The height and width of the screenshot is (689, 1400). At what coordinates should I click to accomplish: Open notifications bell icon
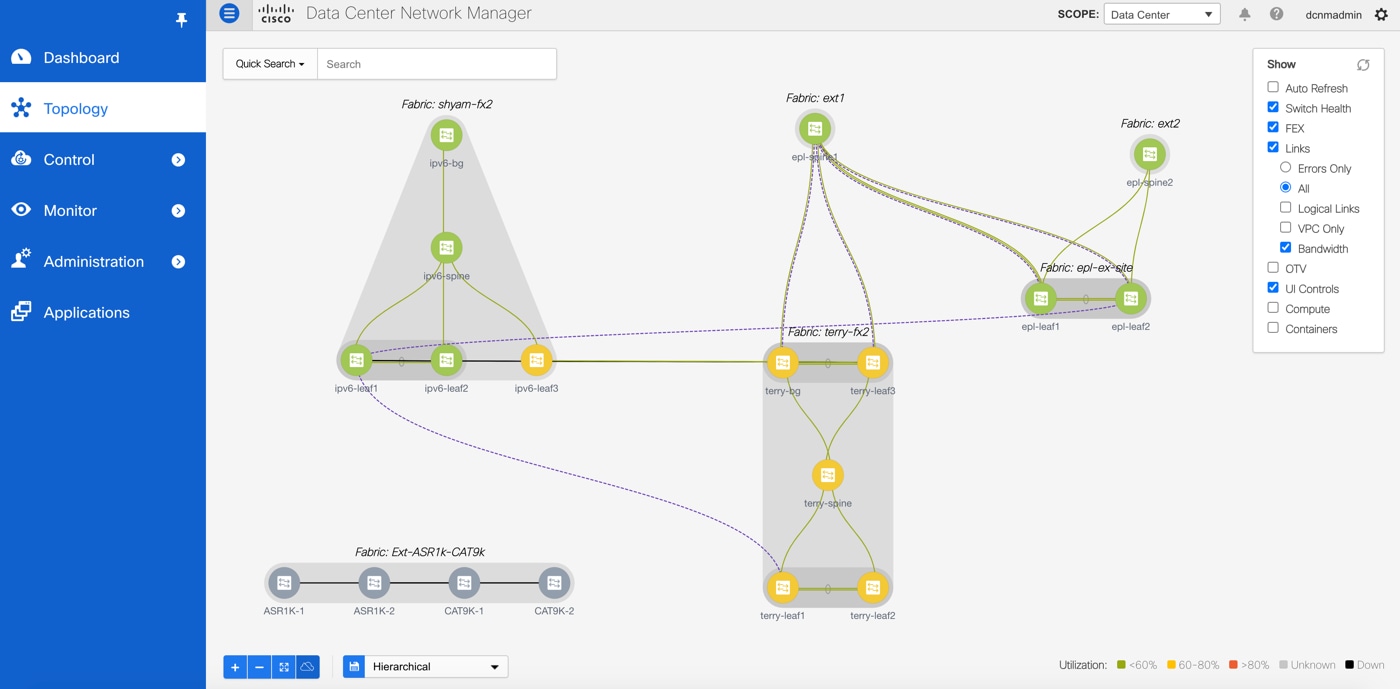1245,14
